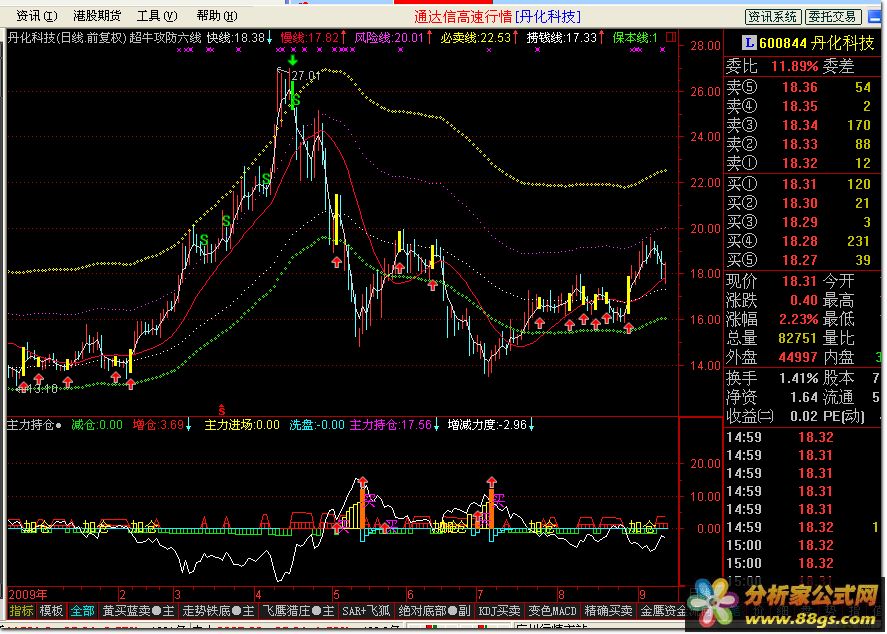887x634 pixels.
Task: Select the 指标 tab
Action: pyautogui.click(x=21, y=611)
